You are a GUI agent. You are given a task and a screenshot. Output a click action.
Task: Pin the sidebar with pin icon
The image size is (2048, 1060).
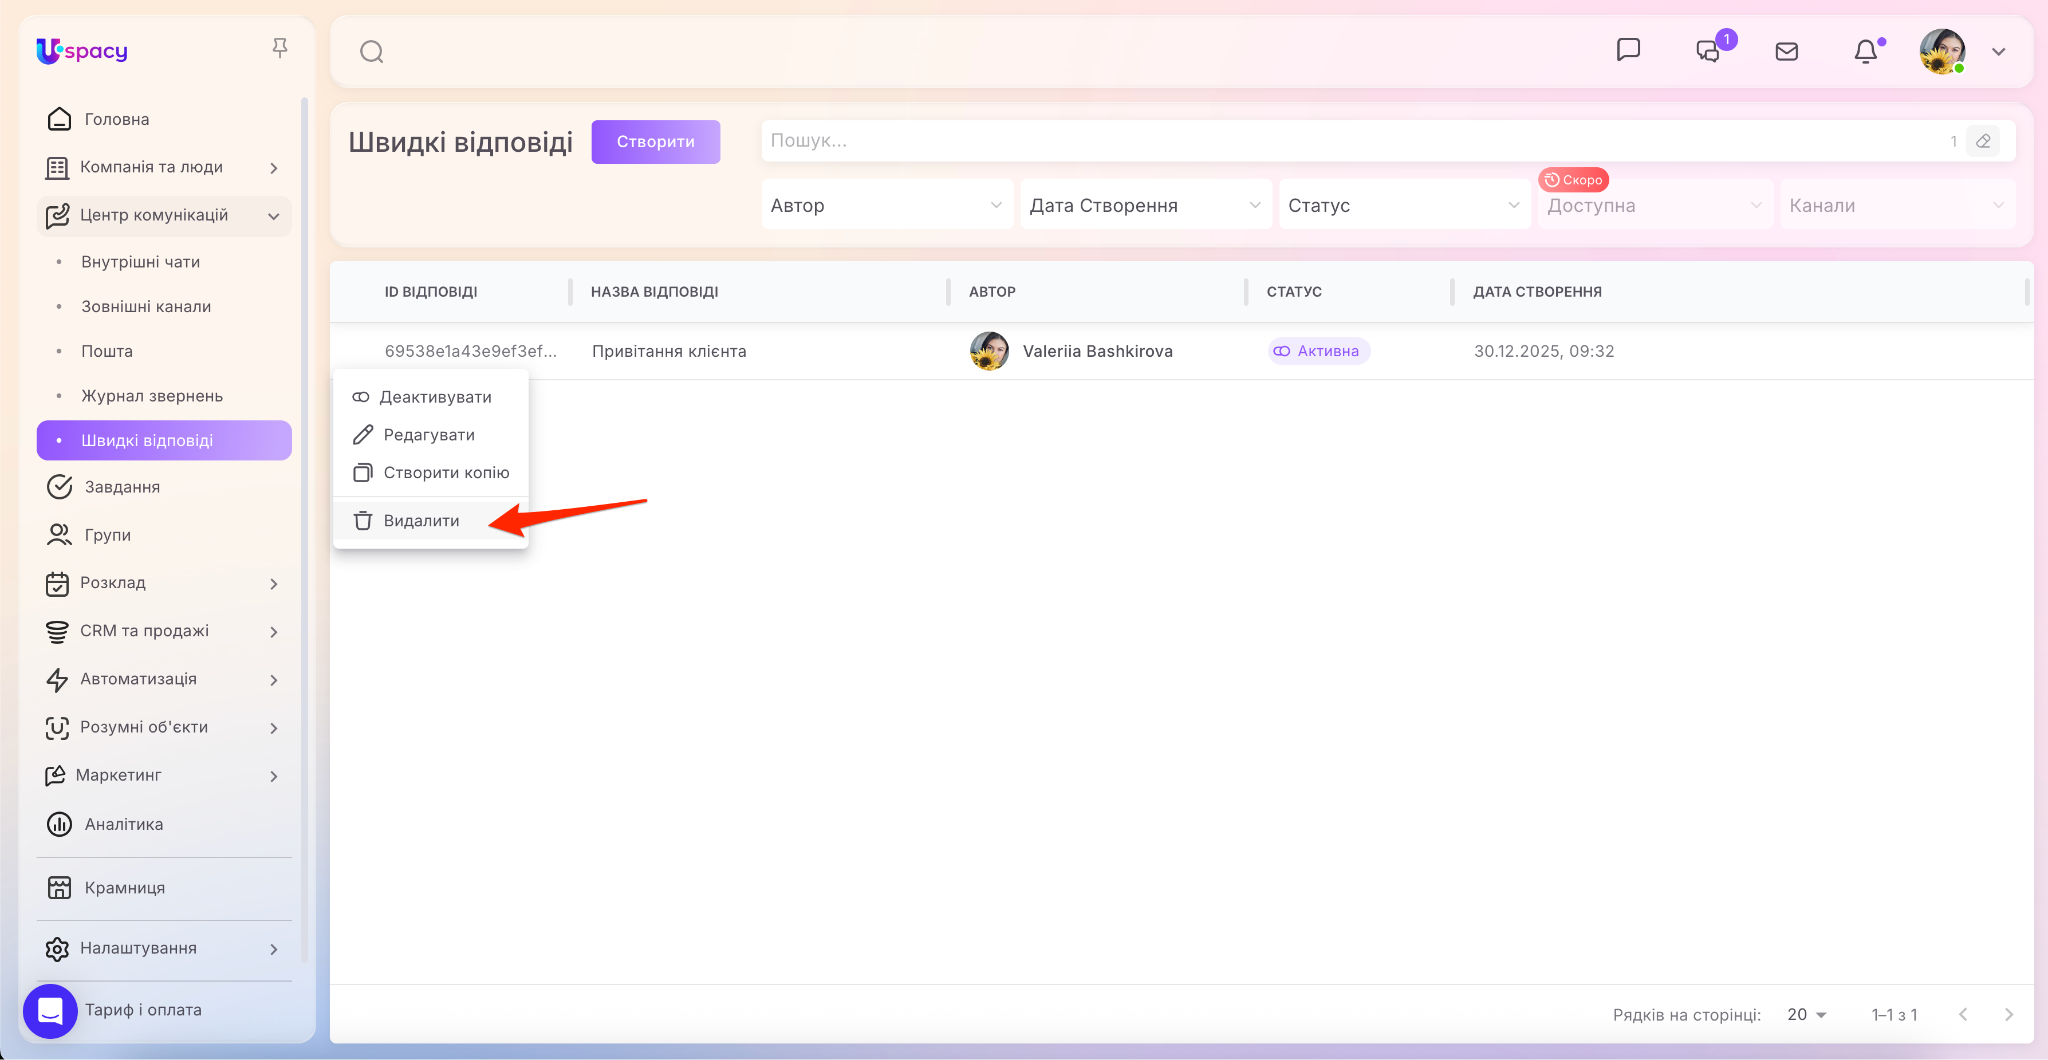(280, 48)
